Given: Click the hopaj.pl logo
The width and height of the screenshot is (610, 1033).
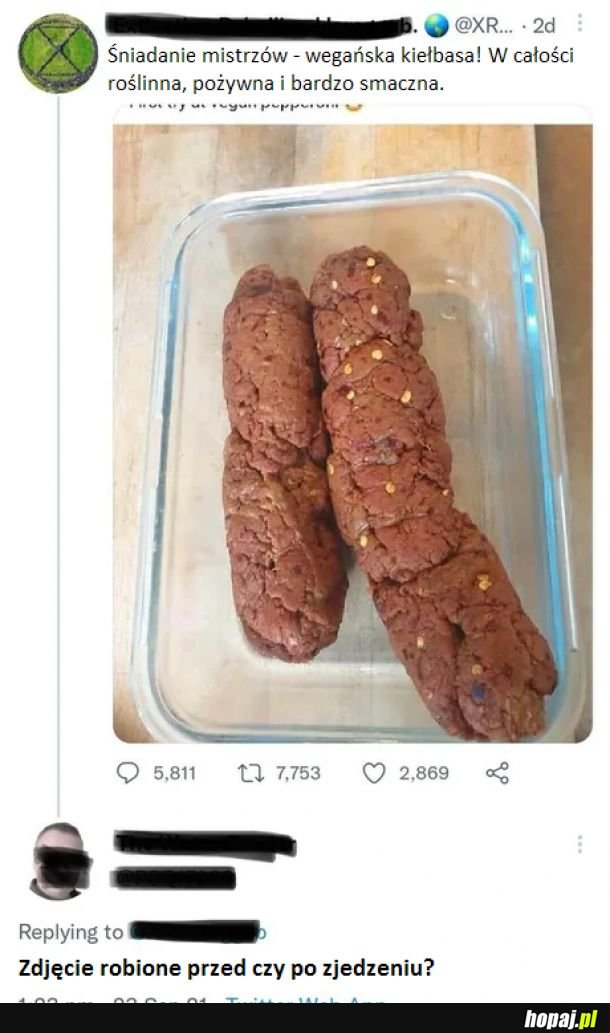Looking at the screenshot, I should pos(560,1019).
